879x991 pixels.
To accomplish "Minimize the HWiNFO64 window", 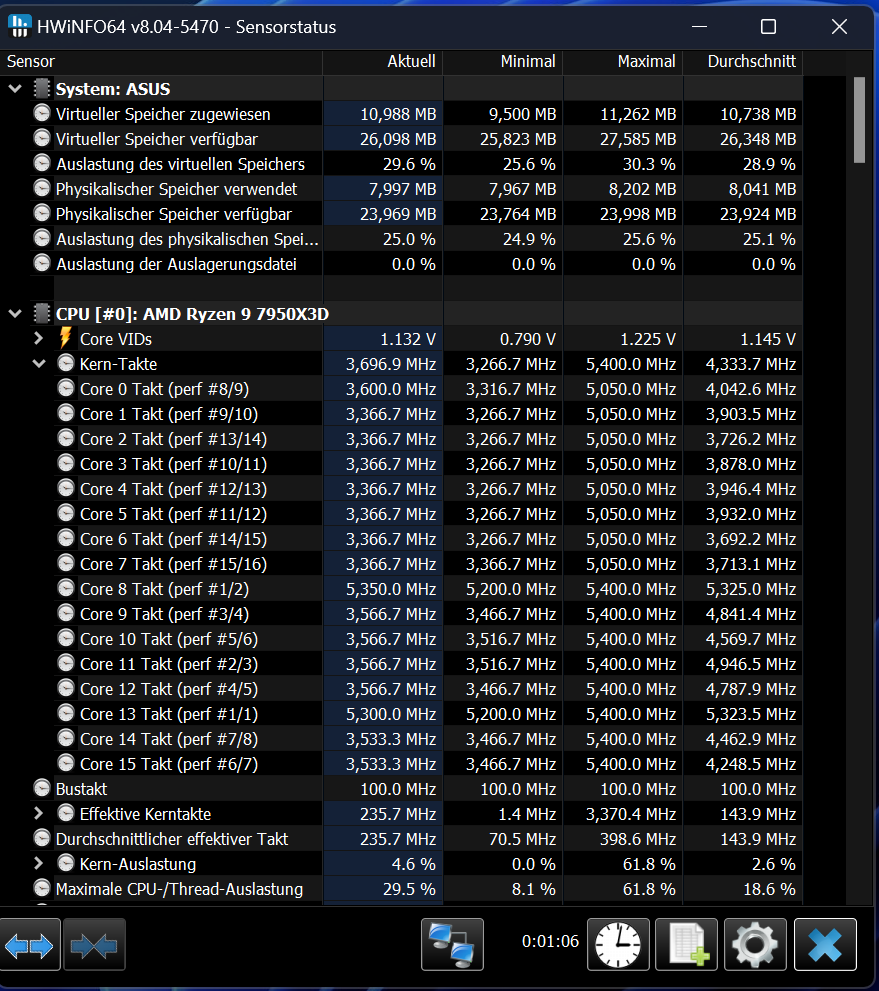I will tap(699, 27).
